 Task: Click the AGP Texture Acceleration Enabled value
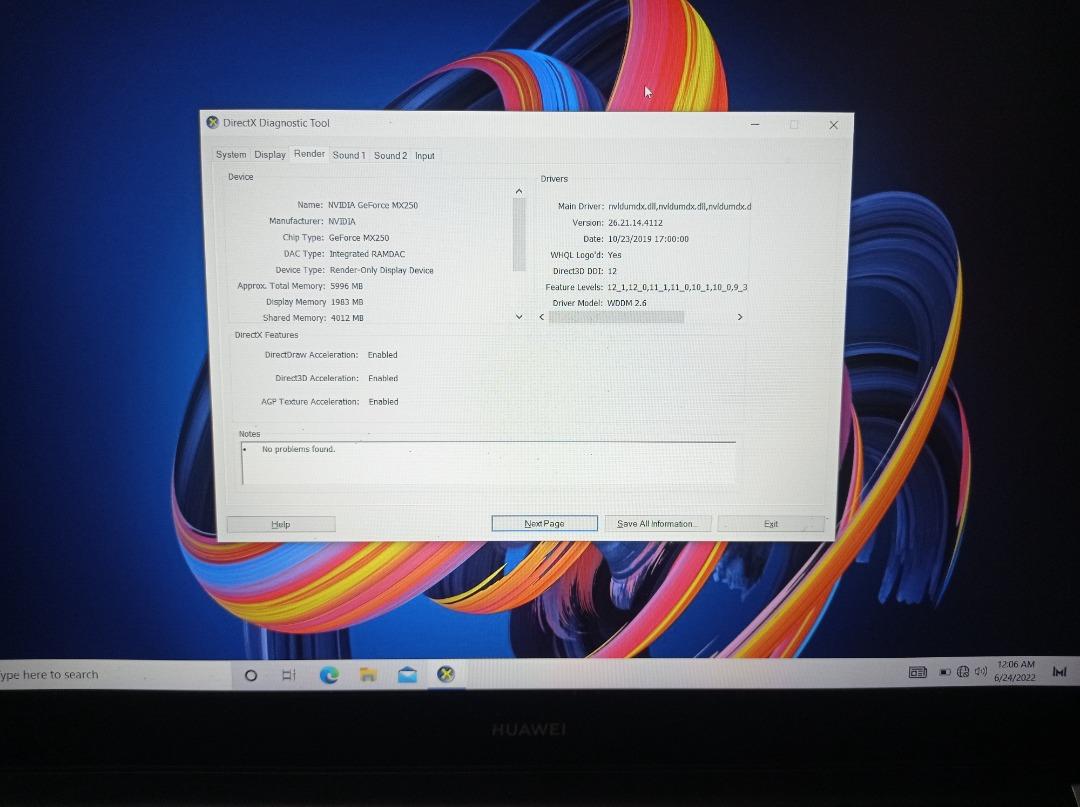(x=384, y=402)
